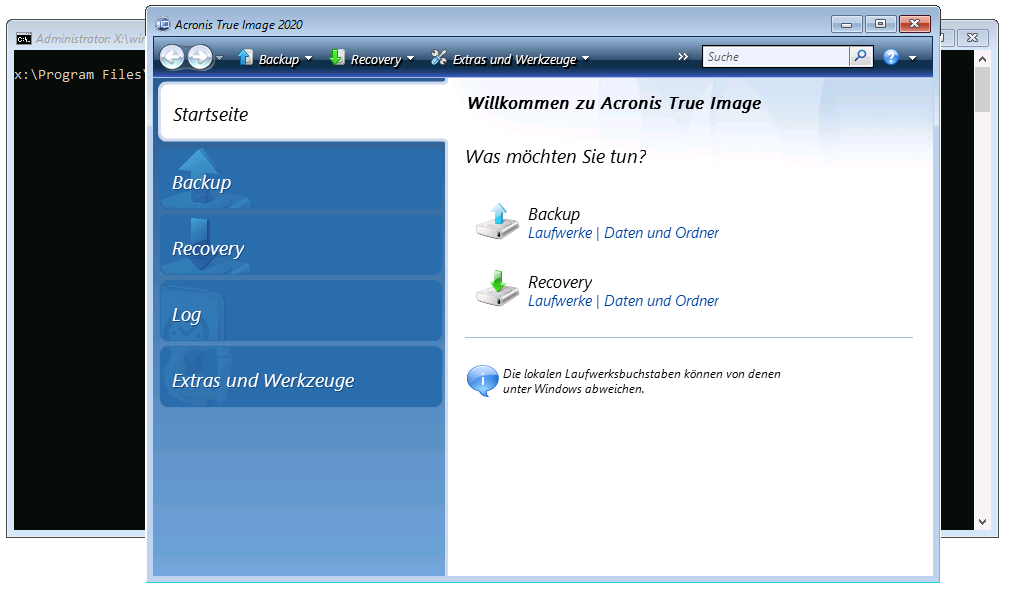Image resolution: width=1011 pixels, height=591 pixels.
Task: Expand the Backup toolbar dropdown arrow
Action: 308,58
